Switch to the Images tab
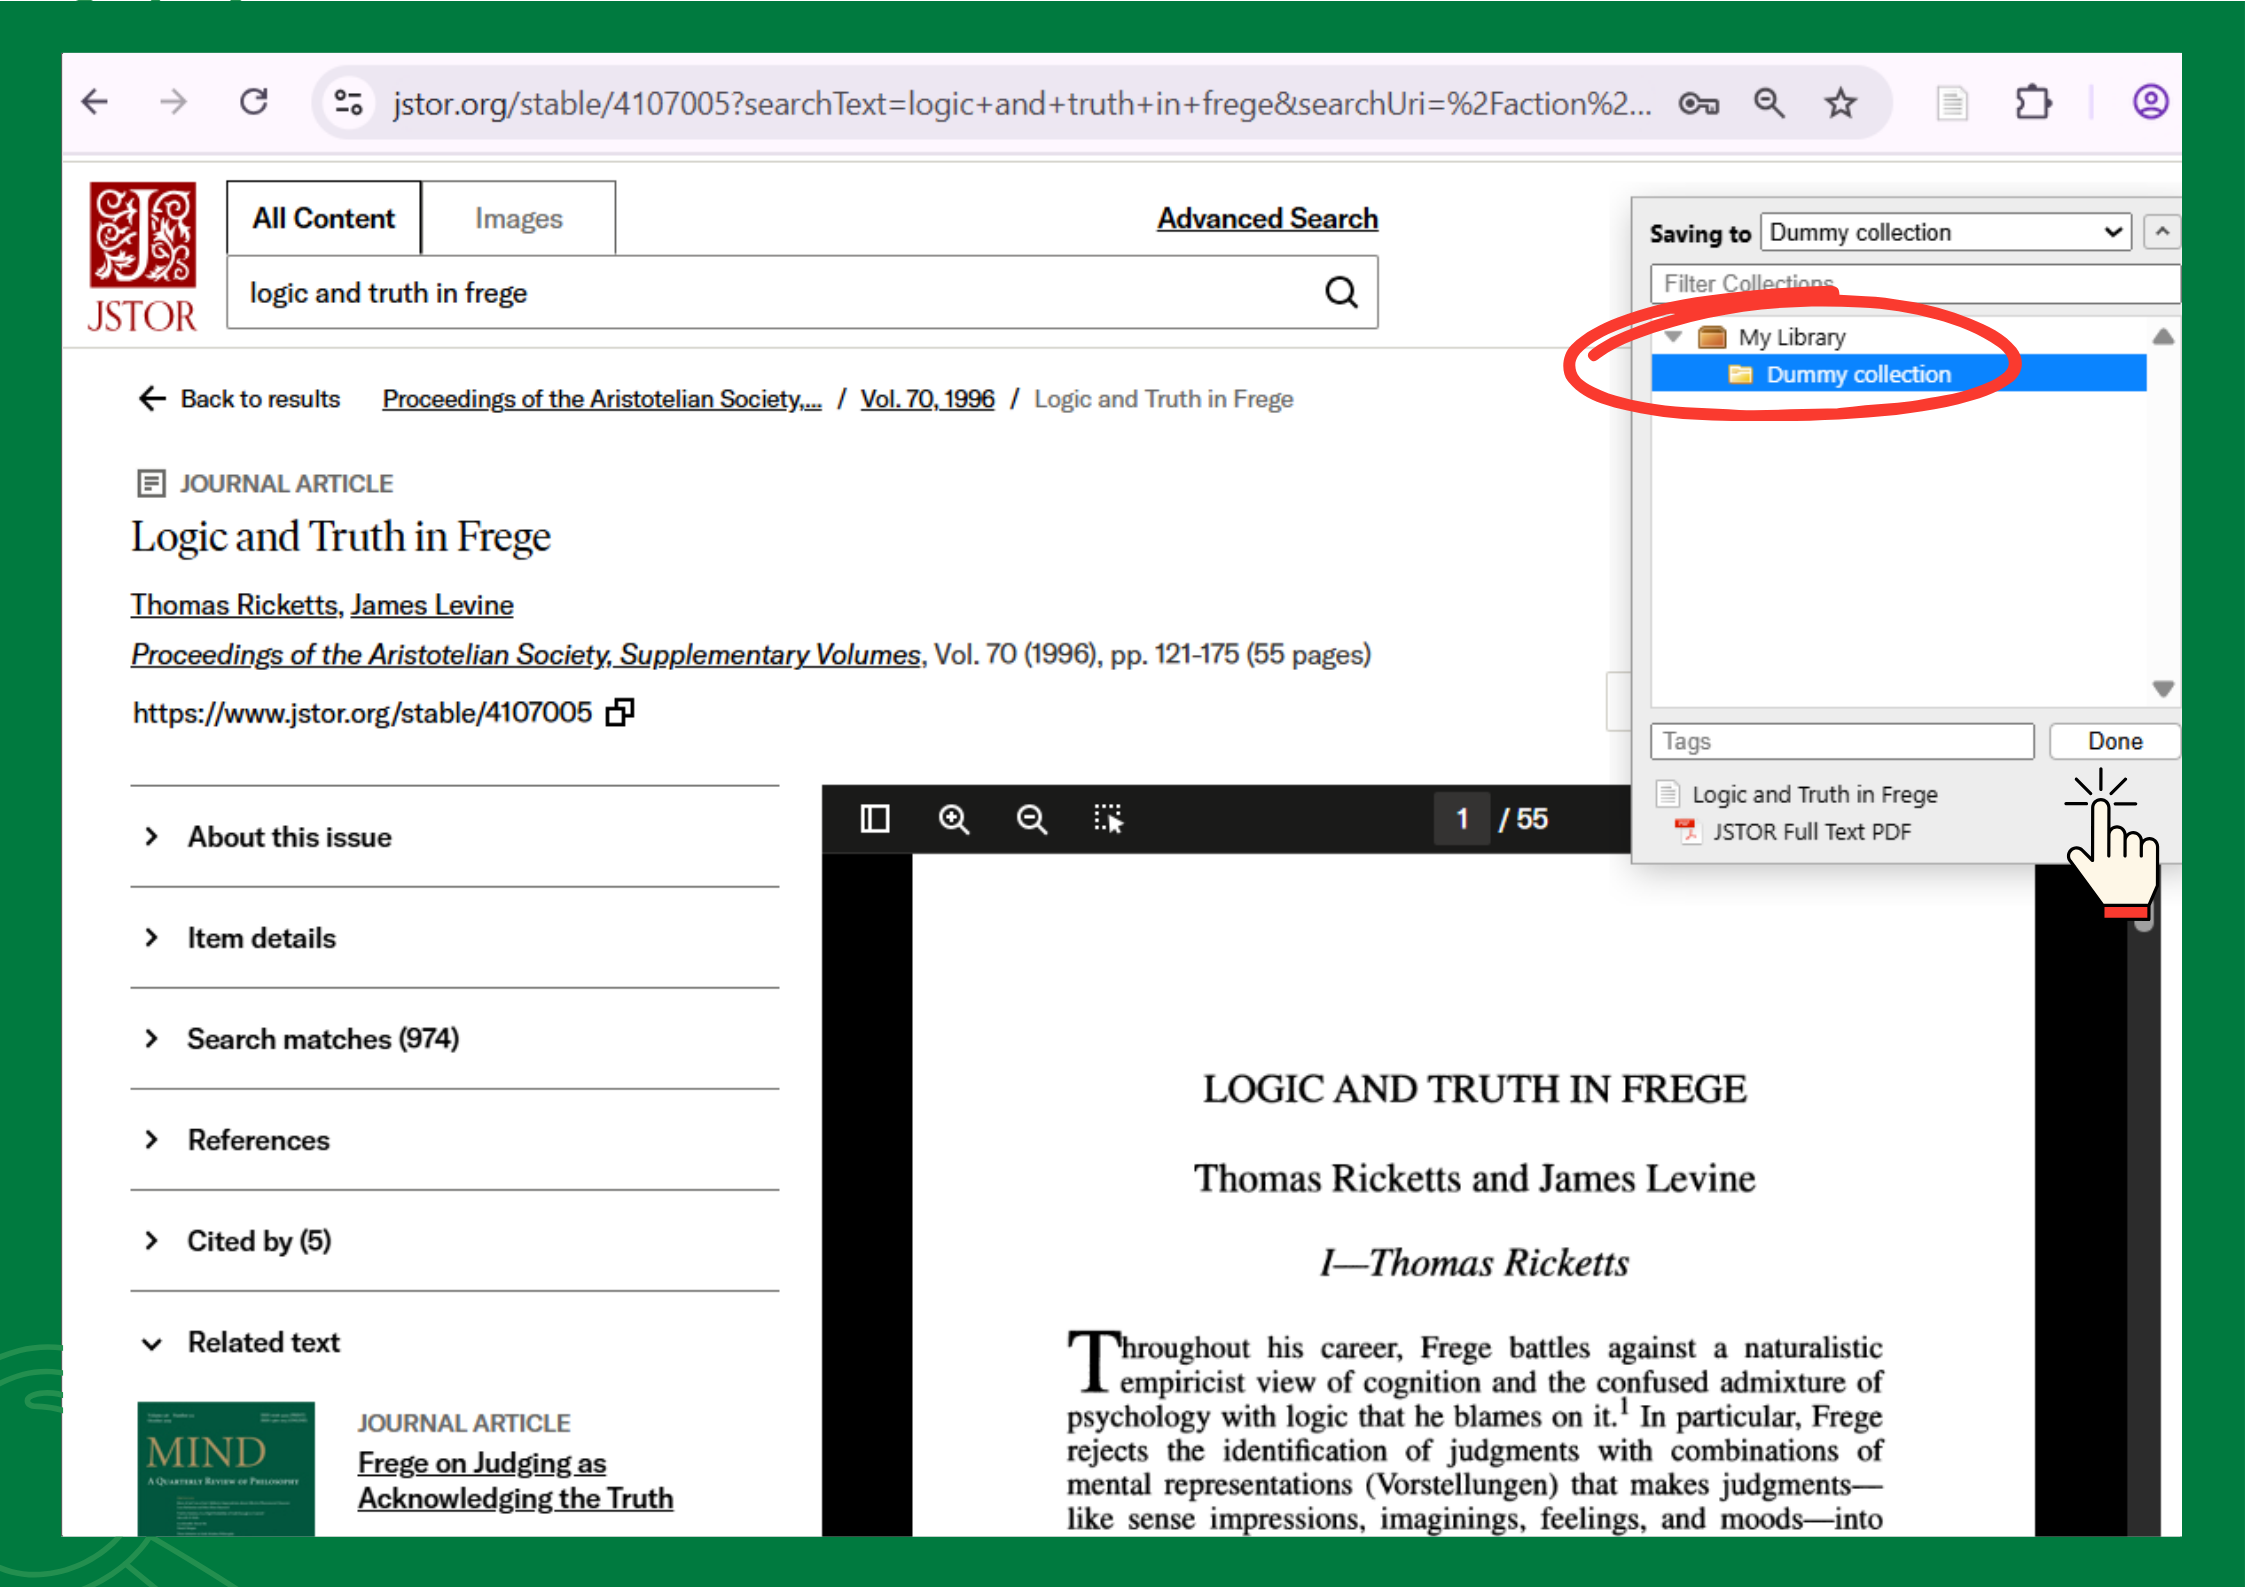Screen dimensions: 2245x1587 [518, 218]
